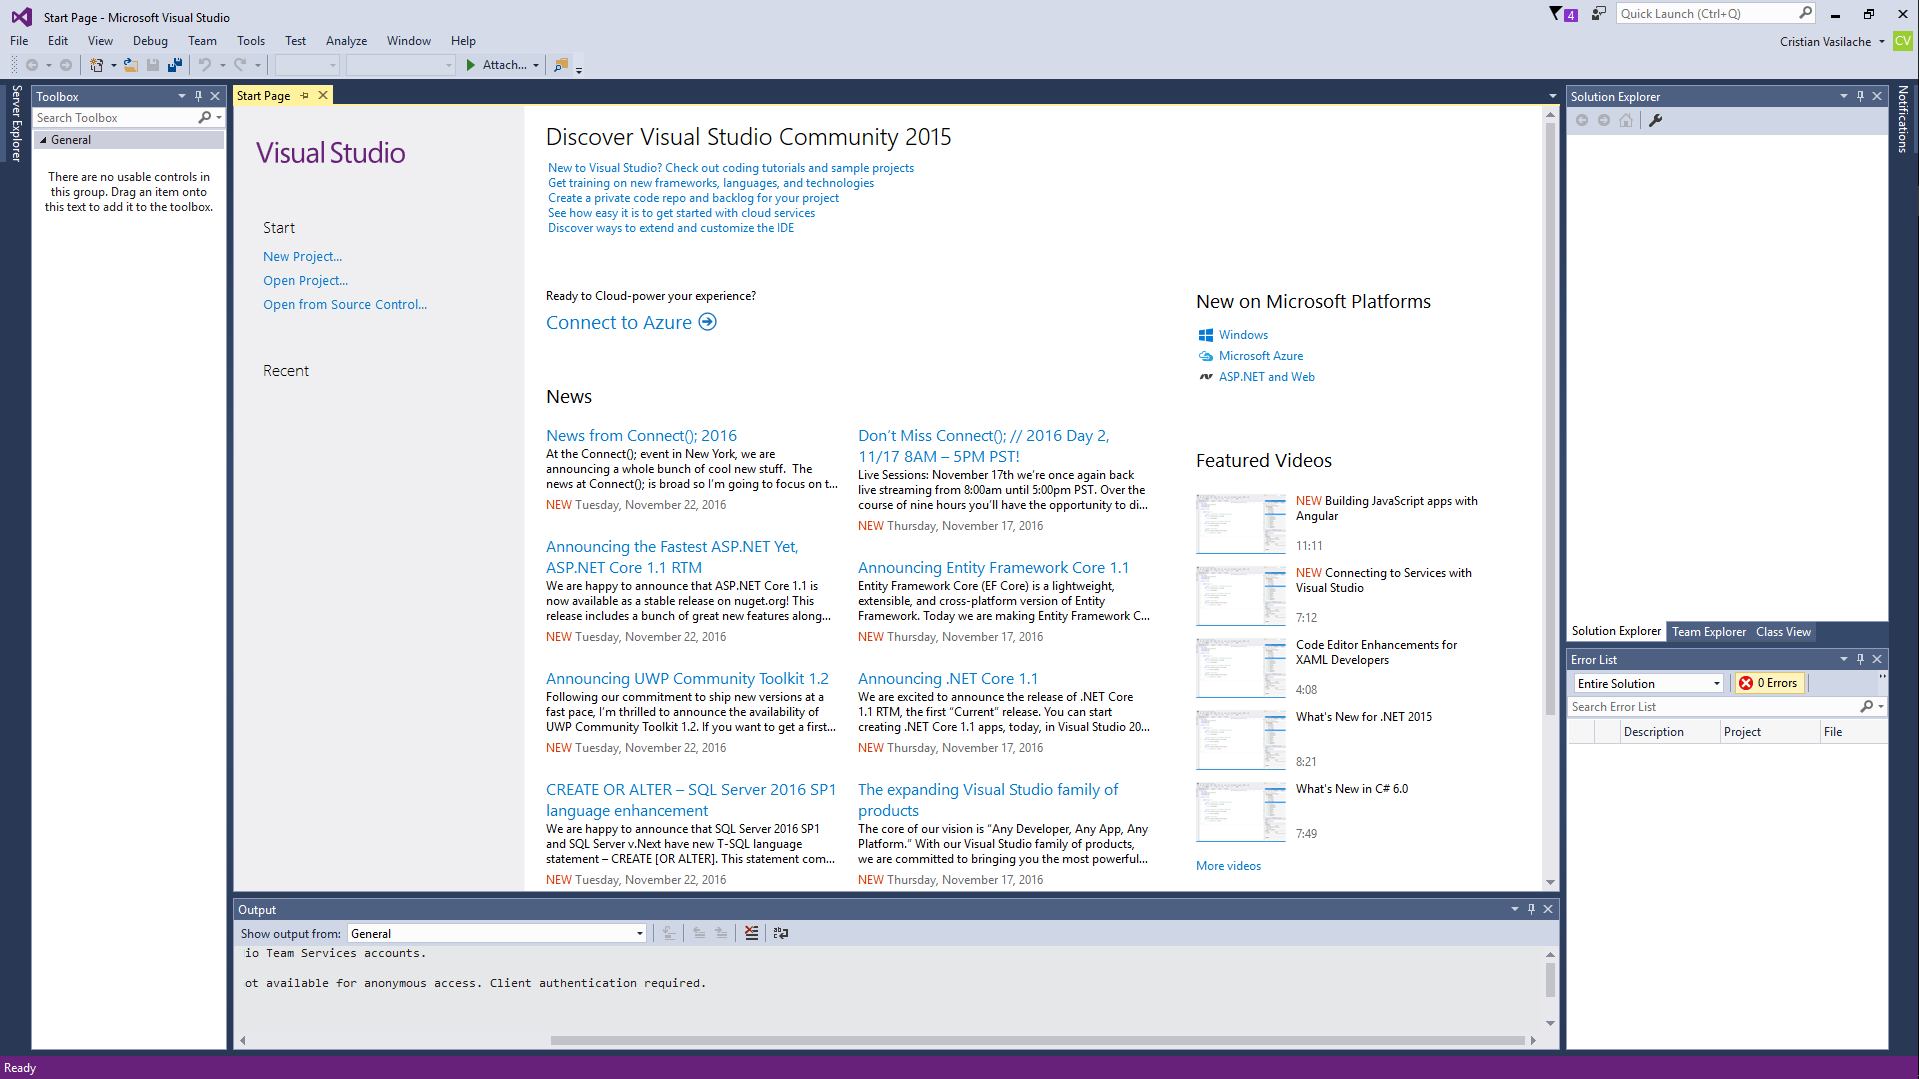Image resolution: width=1919 pixels, height=1079 pixels.
Task: Select the New Project toolbar icon
Action: click(96, 65)
